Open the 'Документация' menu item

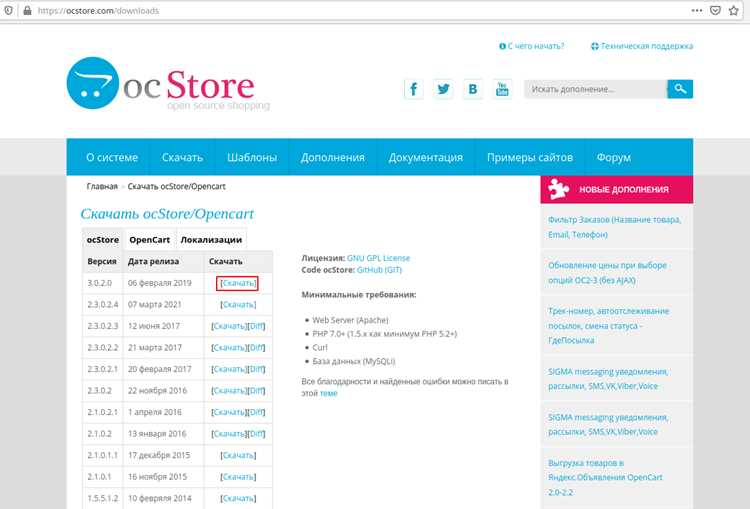tap(426, 157)
